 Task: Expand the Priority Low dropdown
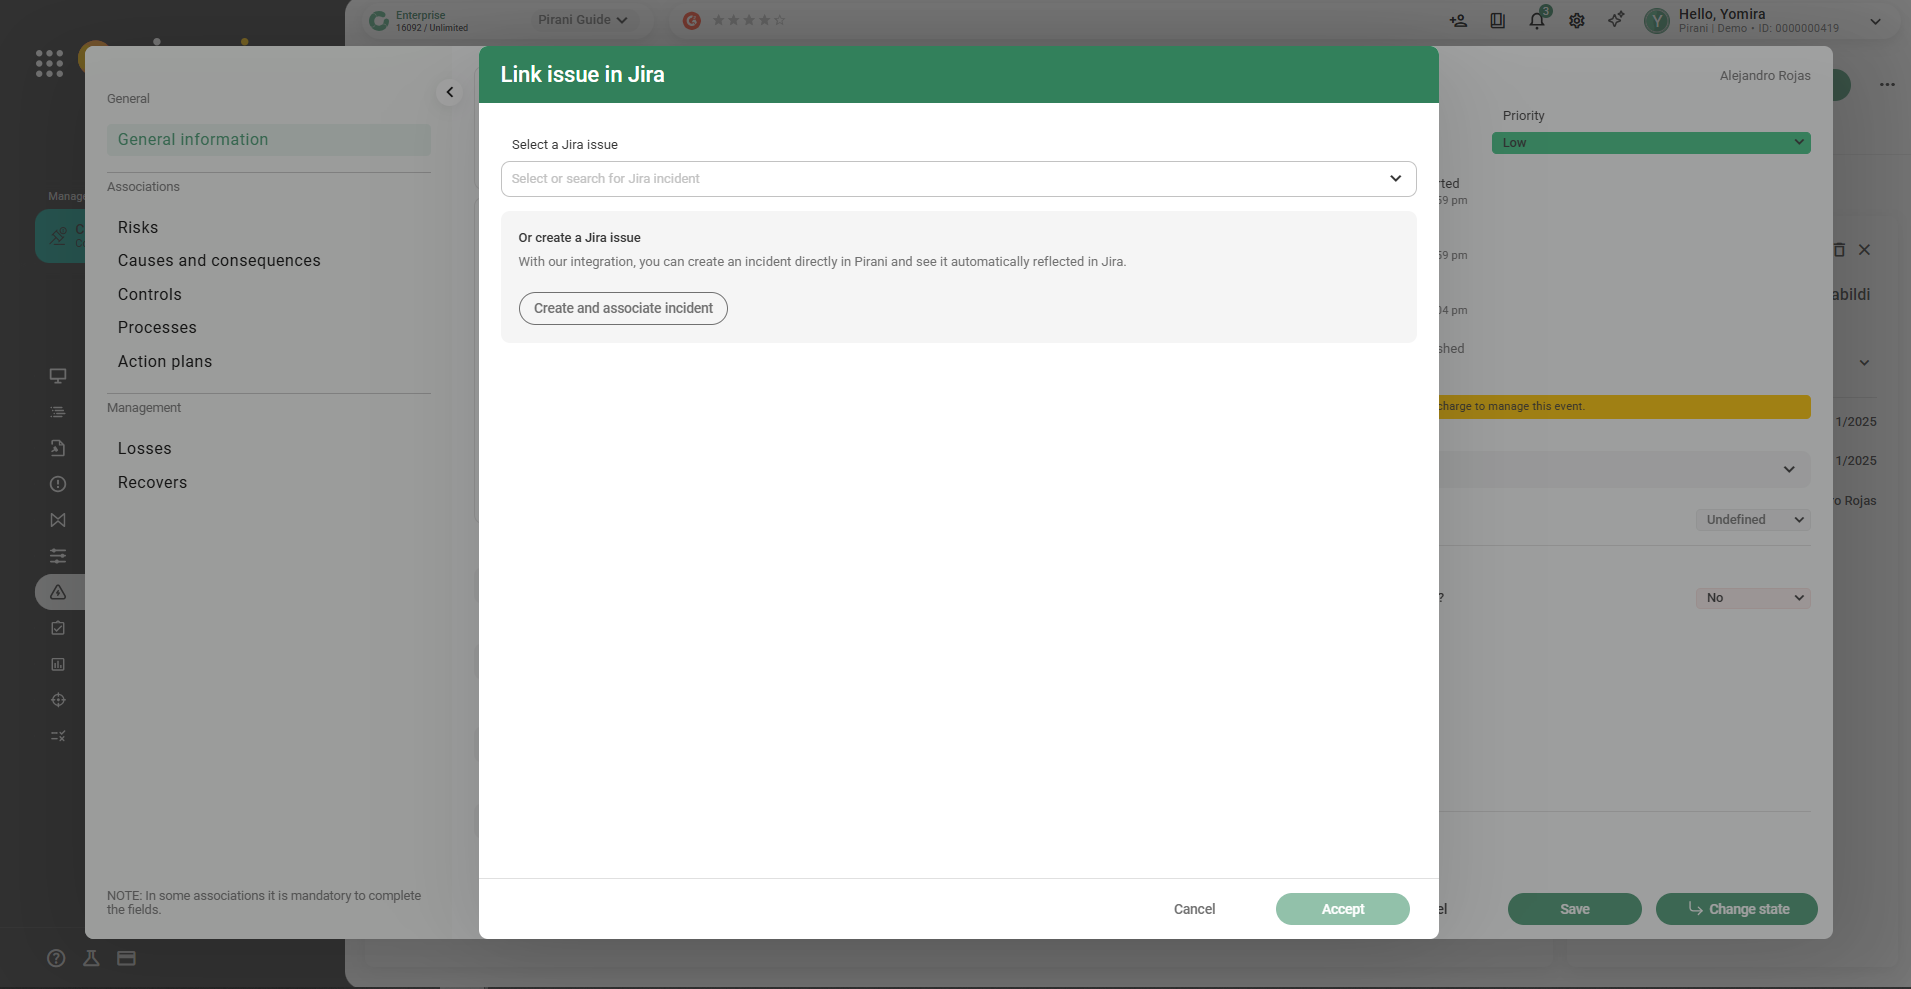1650,143
